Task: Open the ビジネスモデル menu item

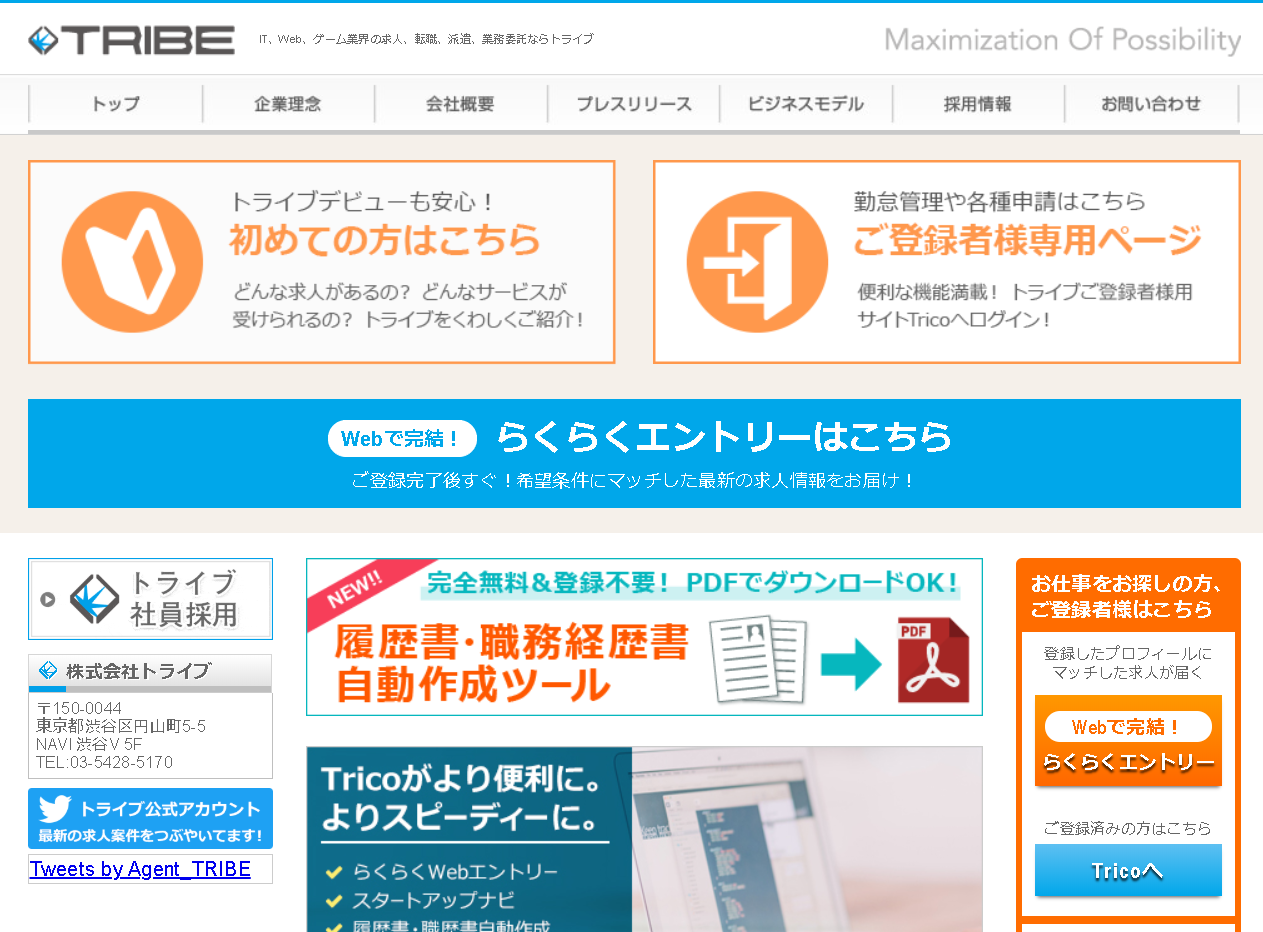Action: pyautogui.click(x=805, y=104)
